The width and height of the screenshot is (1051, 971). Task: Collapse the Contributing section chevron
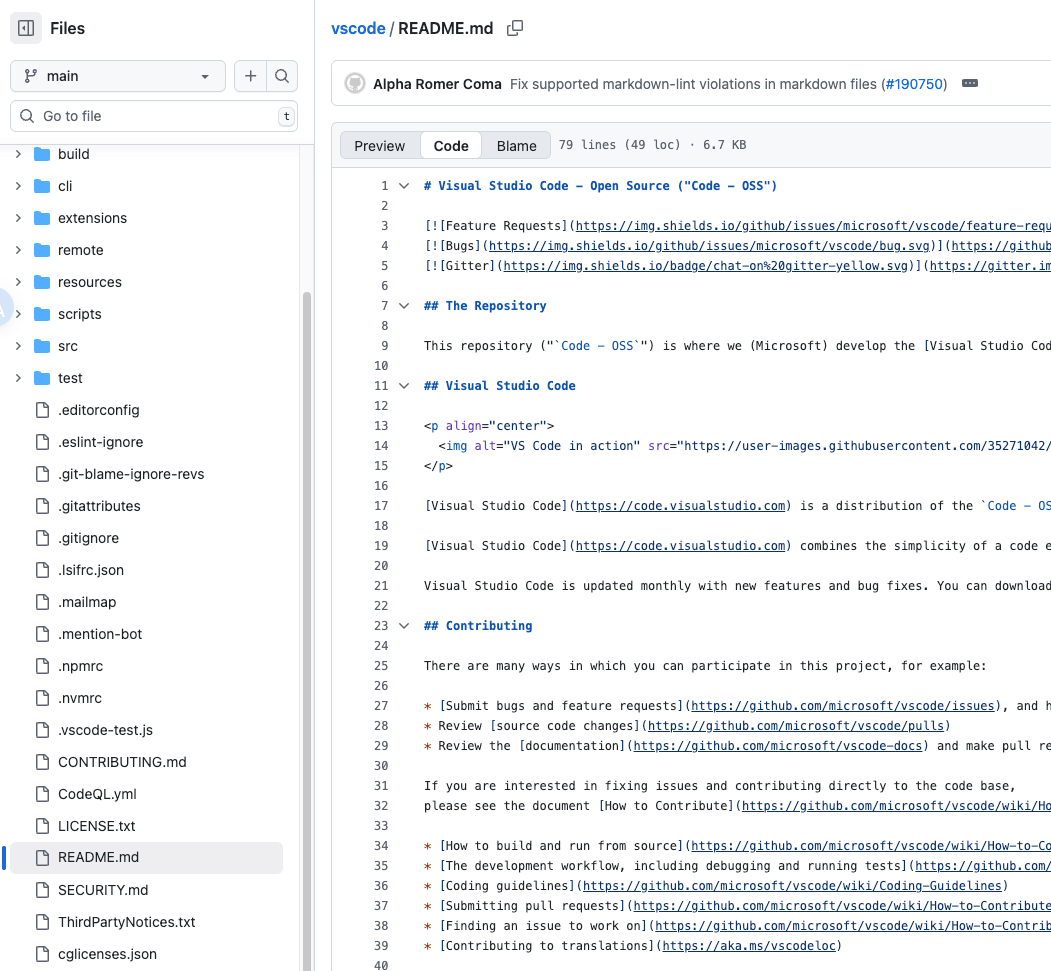coord(403,625)
